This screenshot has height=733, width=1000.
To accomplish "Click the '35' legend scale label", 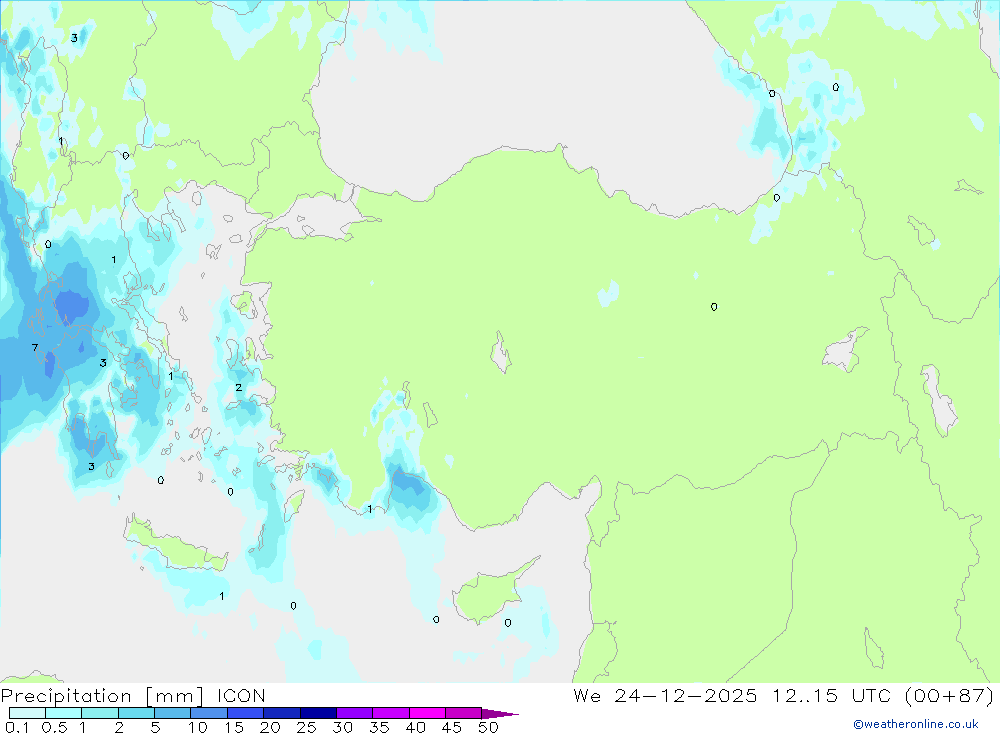I will pos(379,727).
